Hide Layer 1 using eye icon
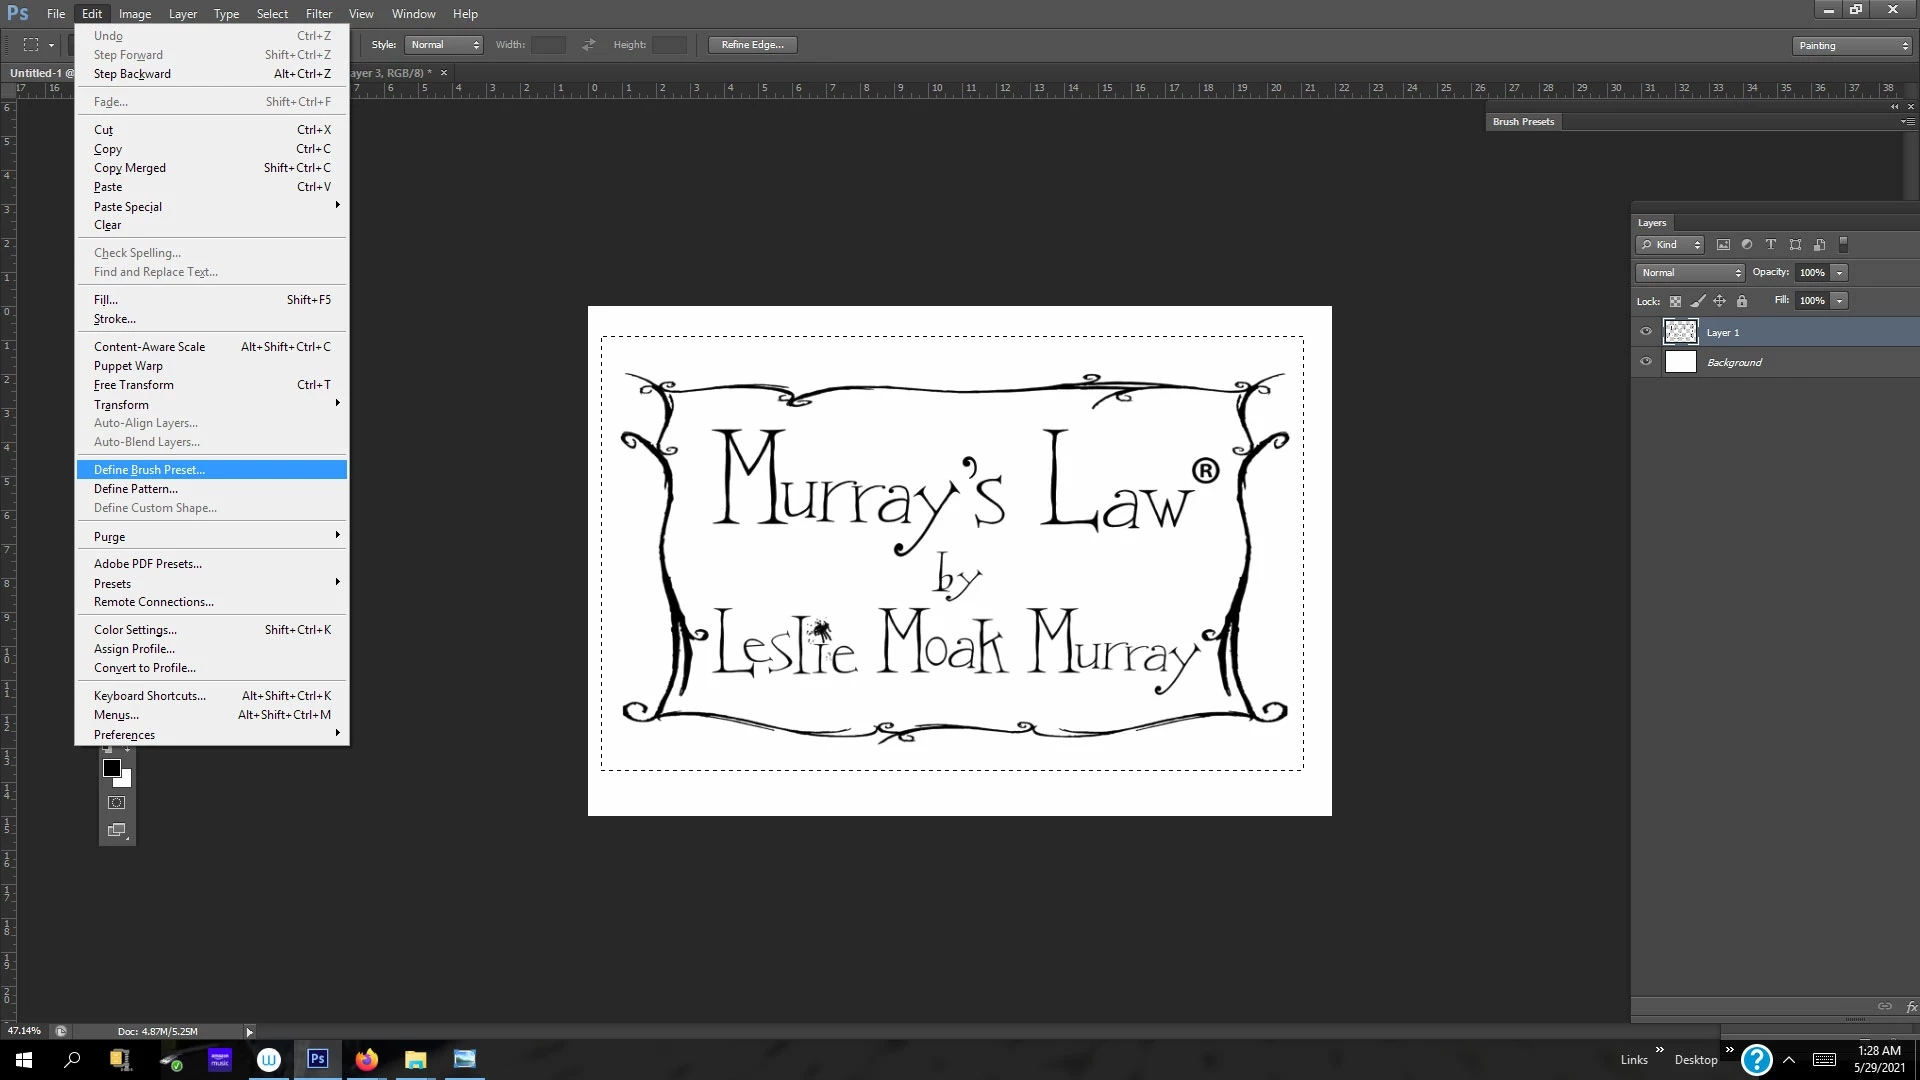 [1646, 332]
